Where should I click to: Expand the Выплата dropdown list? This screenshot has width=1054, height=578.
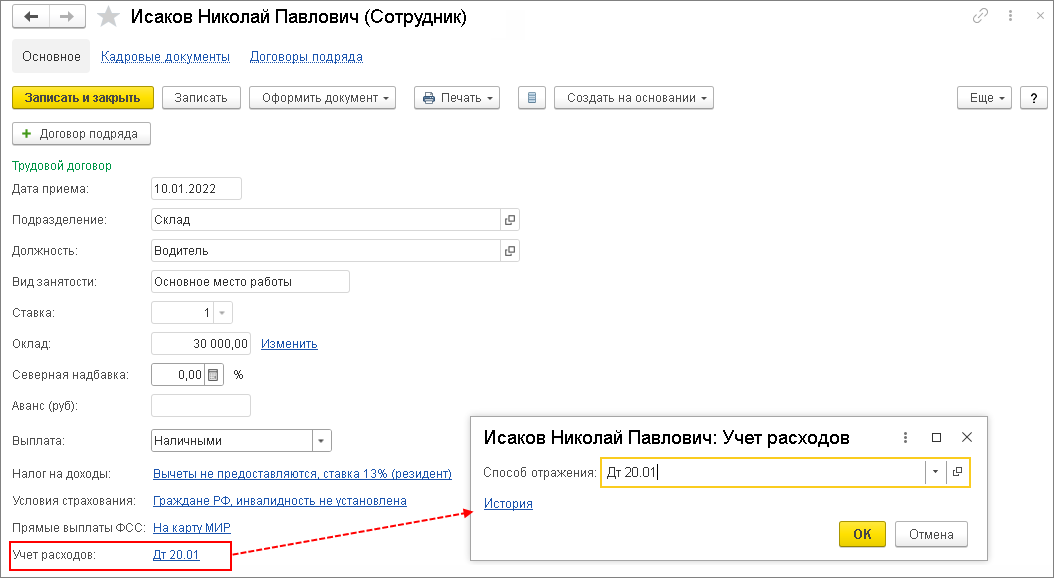click(320, 440)
